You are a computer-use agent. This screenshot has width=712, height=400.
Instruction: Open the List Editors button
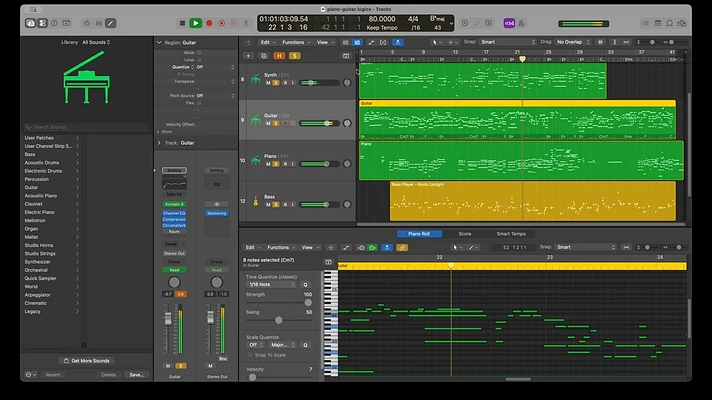coord(645,23)
